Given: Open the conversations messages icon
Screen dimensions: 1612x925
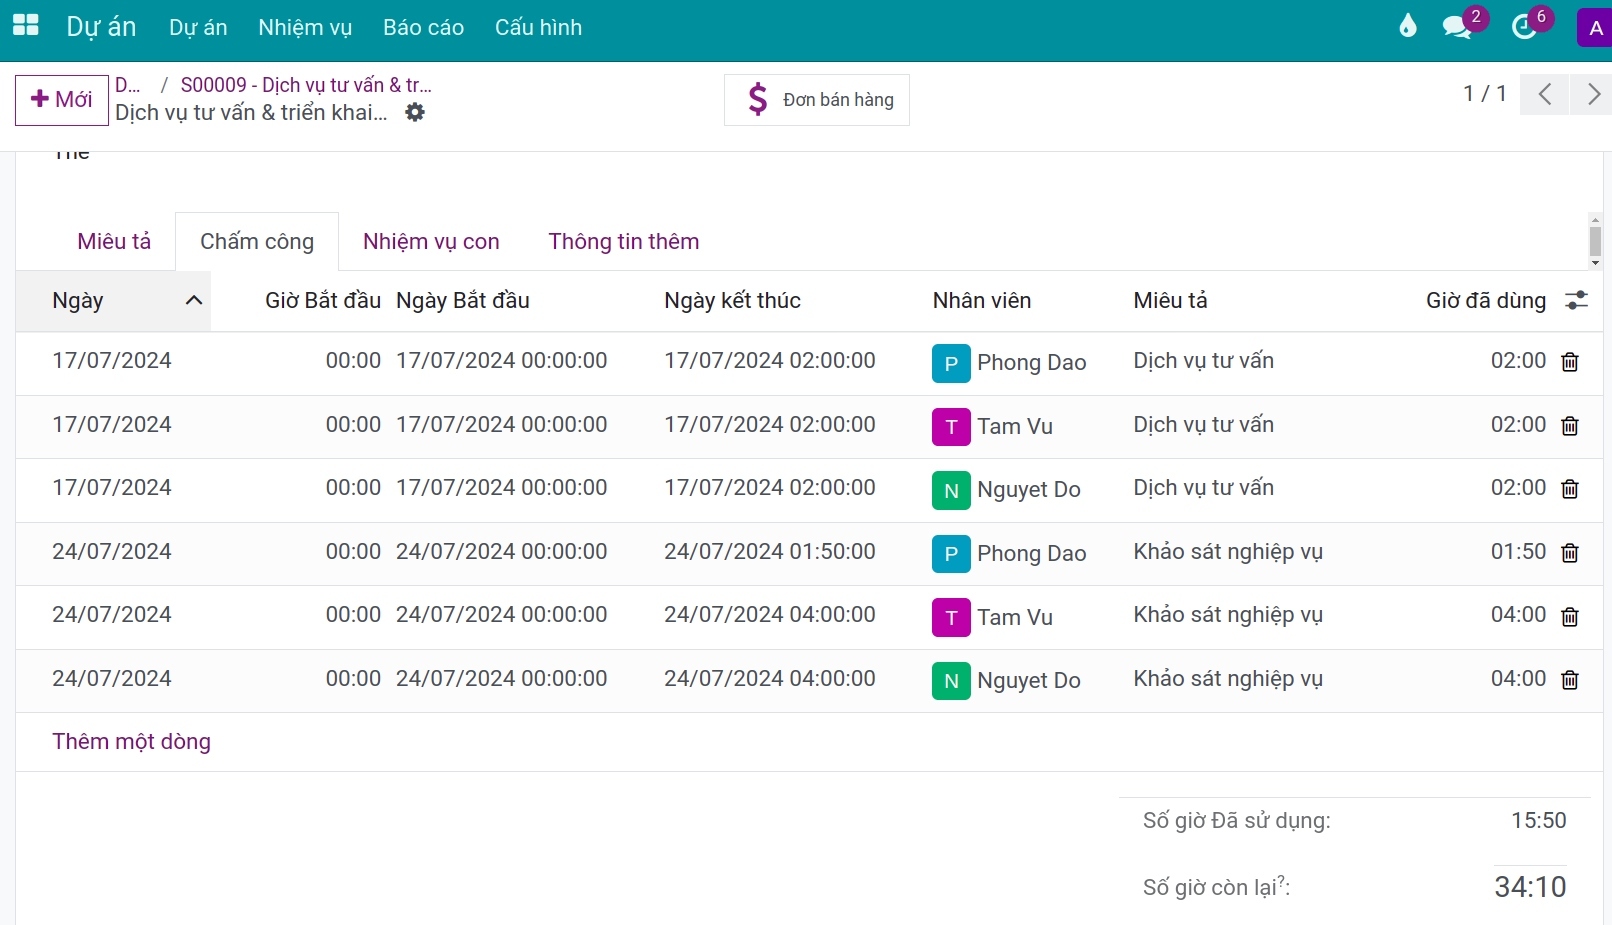Looking at the screenshot, I should pos(1458,27).
